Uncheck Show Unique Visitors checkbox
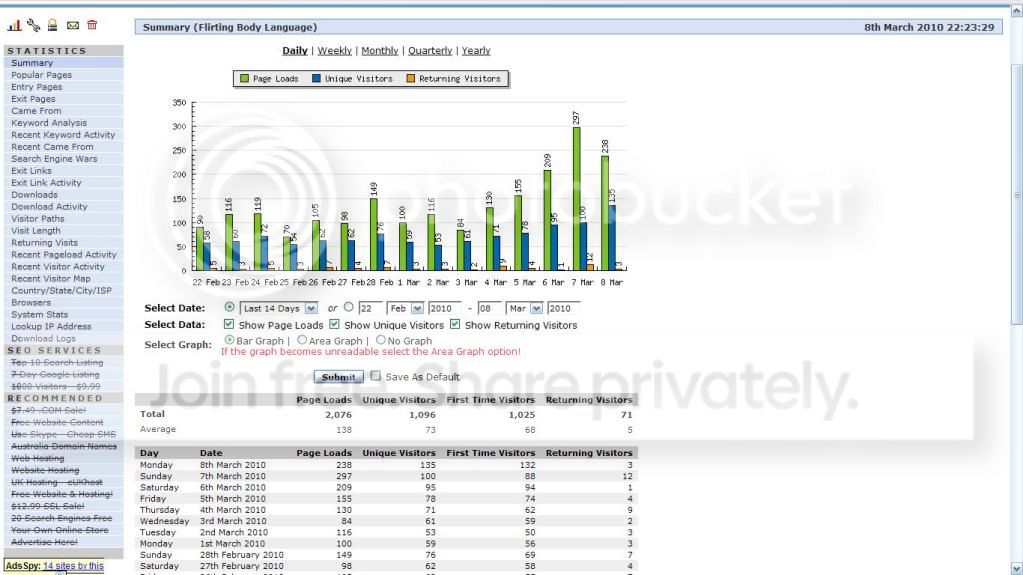 pos(334,324)
